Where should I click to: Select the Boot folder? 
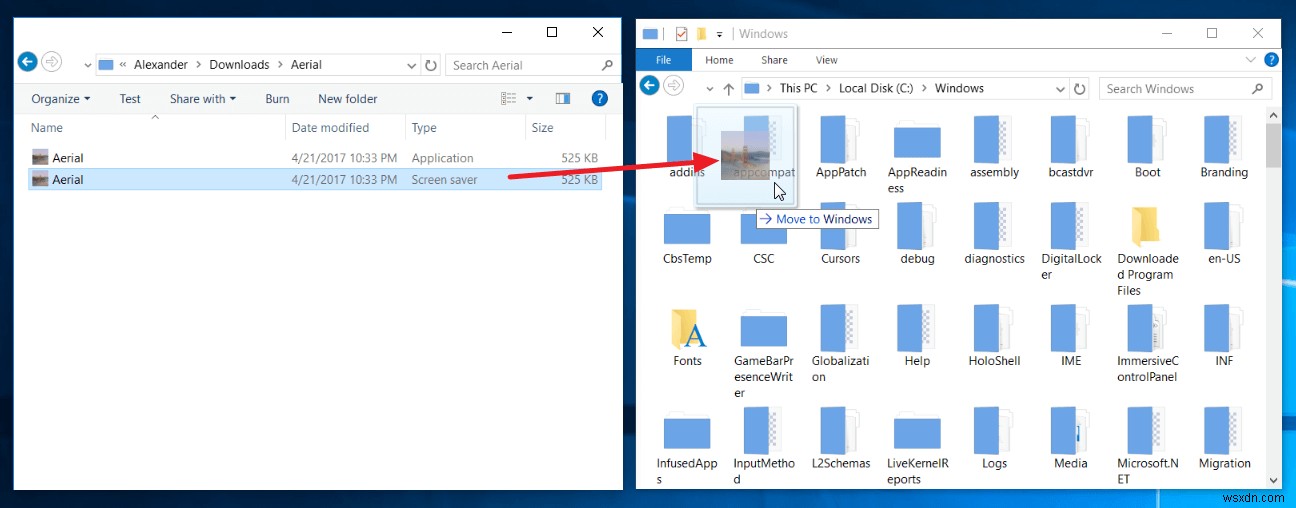click(1148, 148)
